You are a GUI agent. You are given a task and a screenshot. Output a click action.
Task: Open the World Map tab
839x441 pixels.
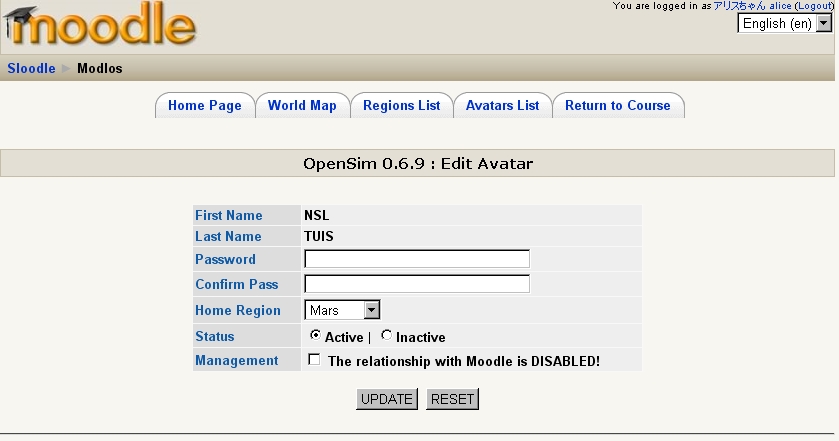pos(302,105)
